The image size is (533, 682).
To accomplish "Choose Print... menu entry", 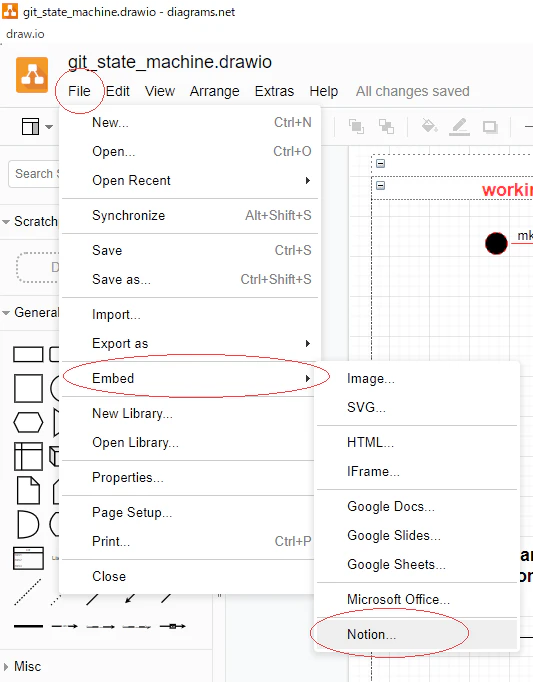I will [x=188, y=542].
